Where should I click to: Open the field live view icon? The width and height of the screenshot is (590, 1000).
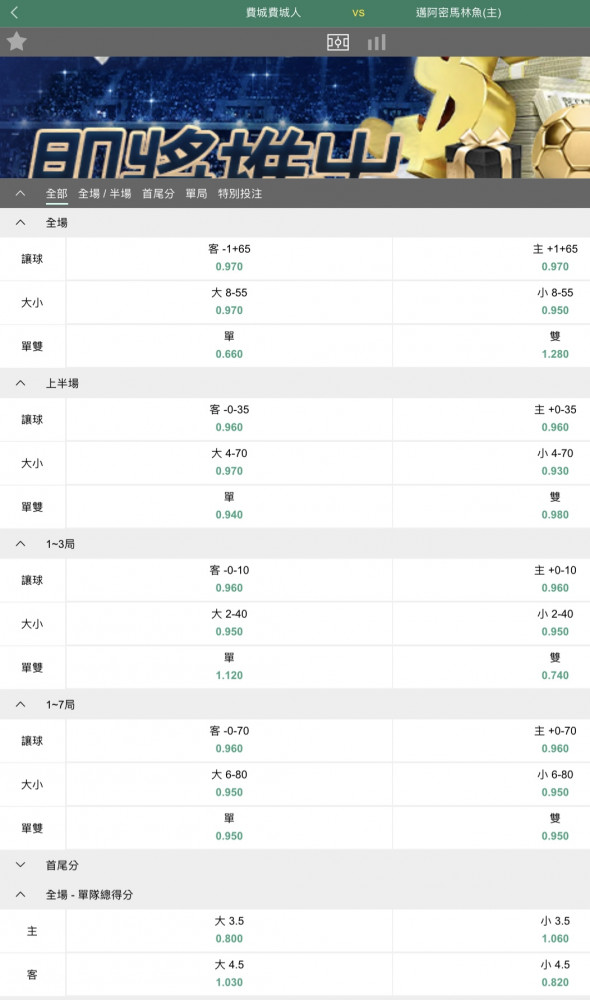tap(337, 42)
